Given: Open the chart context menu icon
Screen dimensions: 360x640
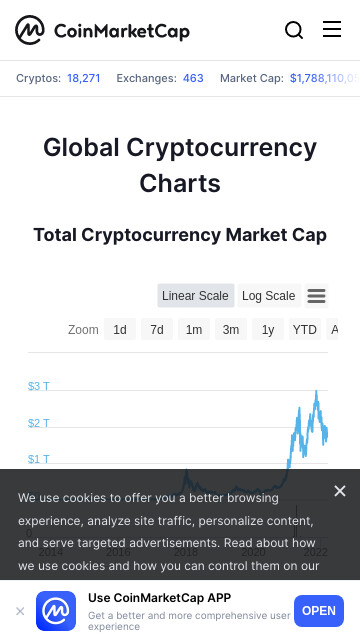Looking at the screenshot, I should [316, 296].
